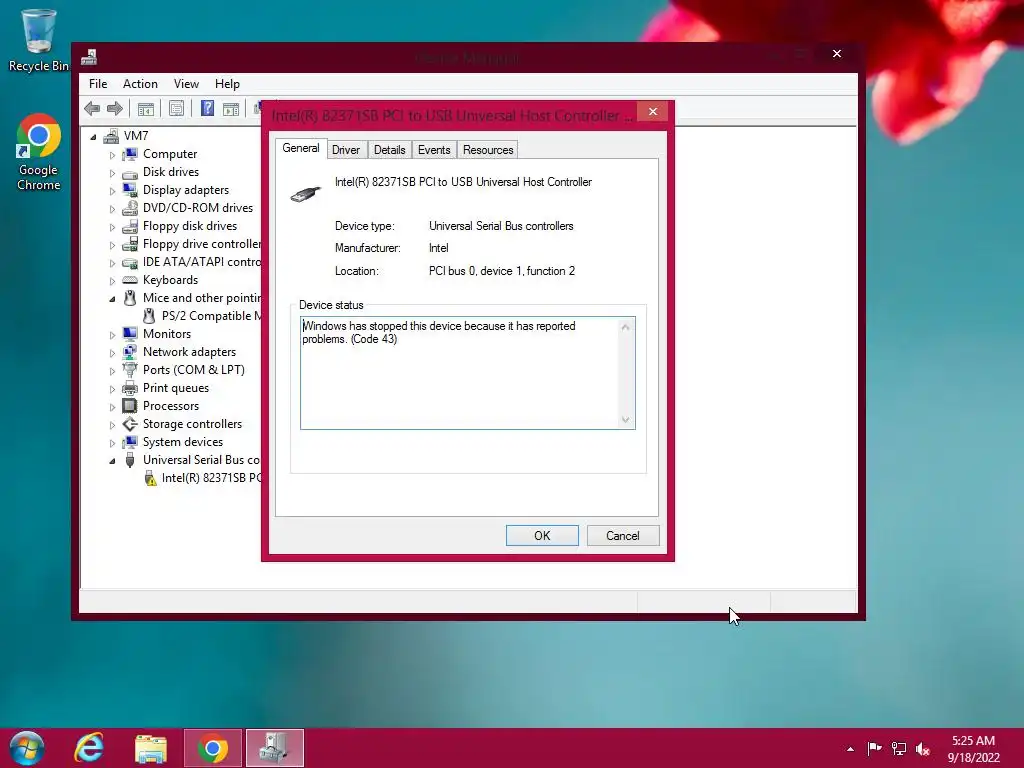Click the network tray icon
The image size is (1024, 768).
click(x=899, y=749)
